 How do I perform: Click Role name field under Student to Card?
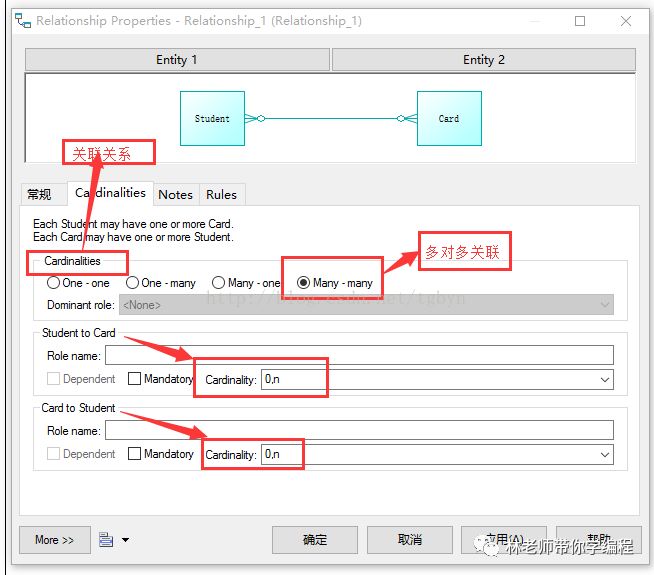359,355
